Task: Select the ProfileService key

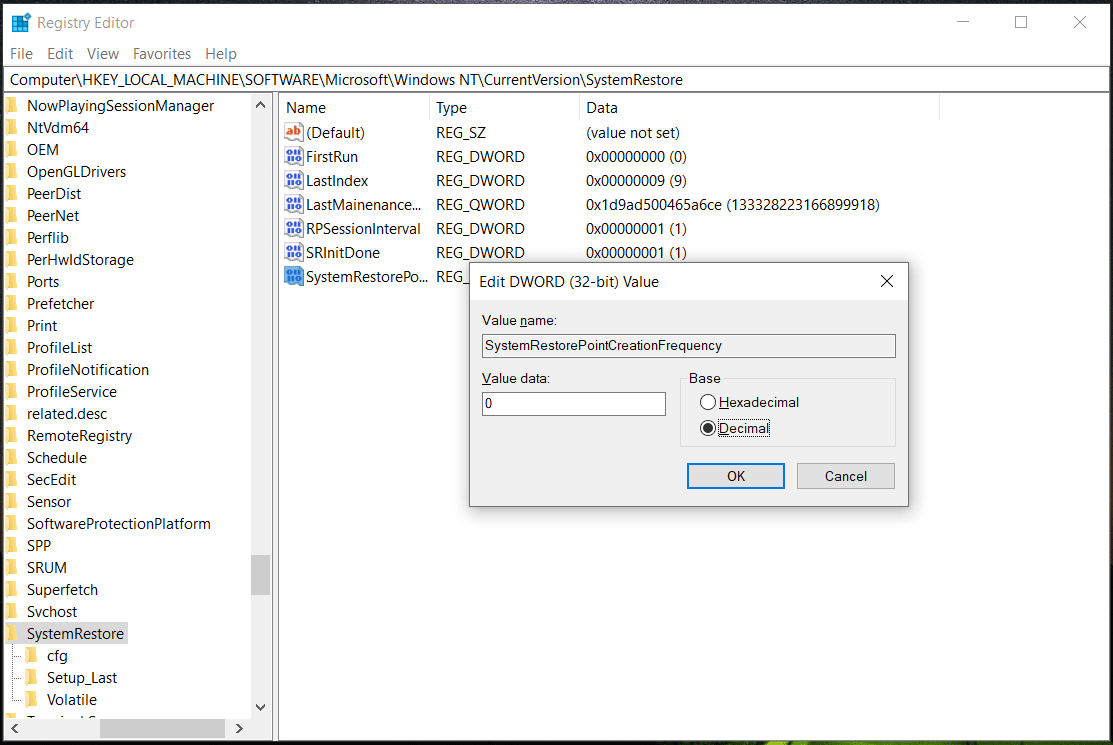Action: pos(72,392)
